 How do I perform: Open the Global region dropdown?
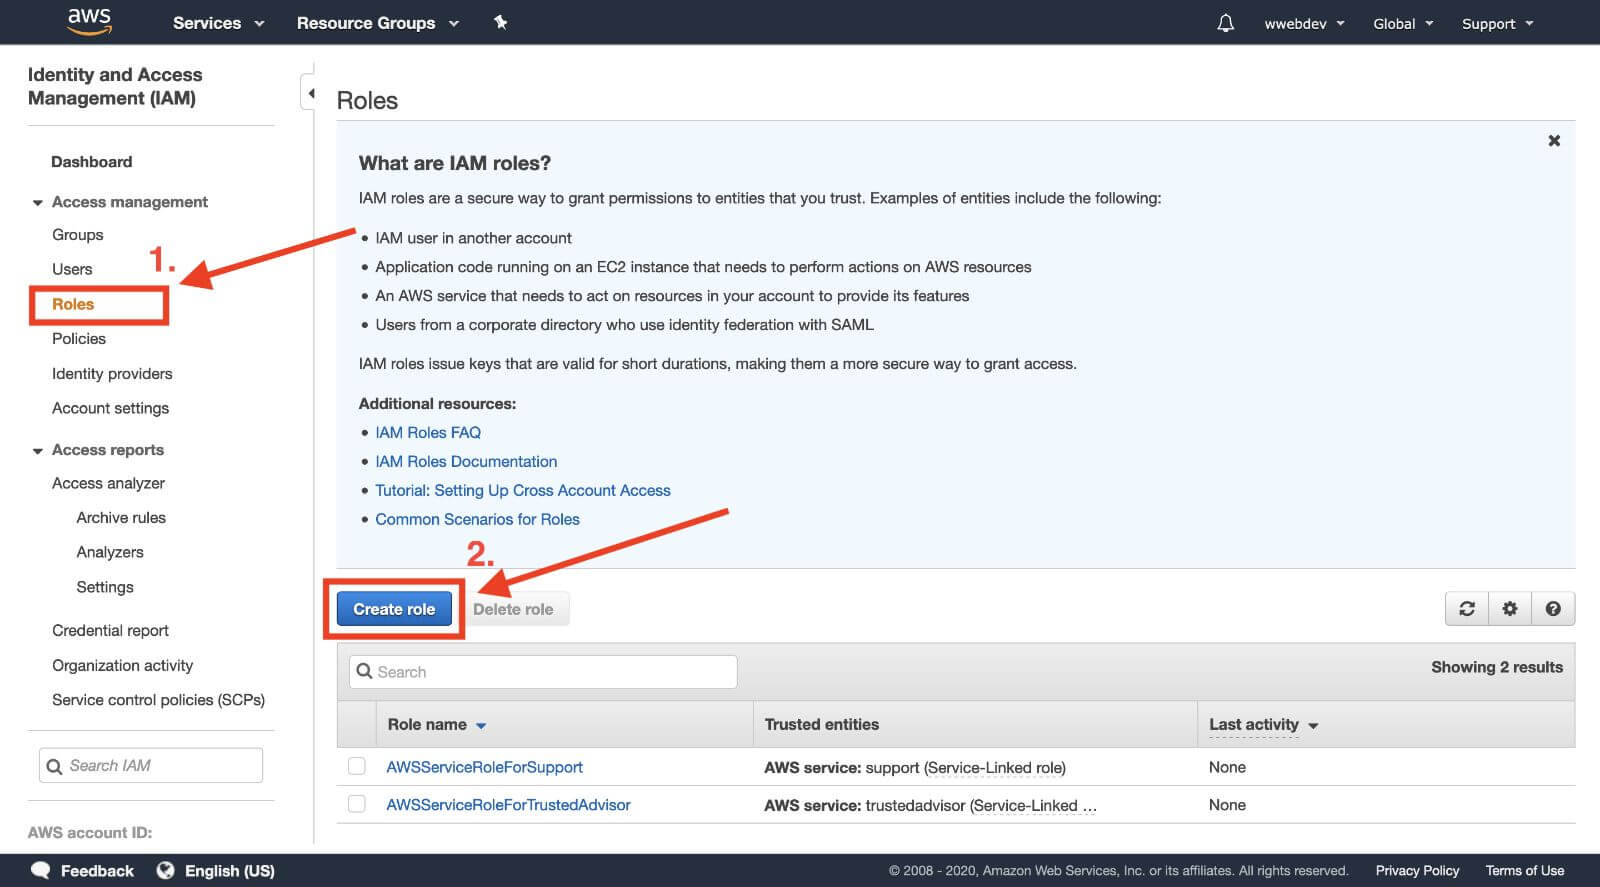pos(1403,23)
